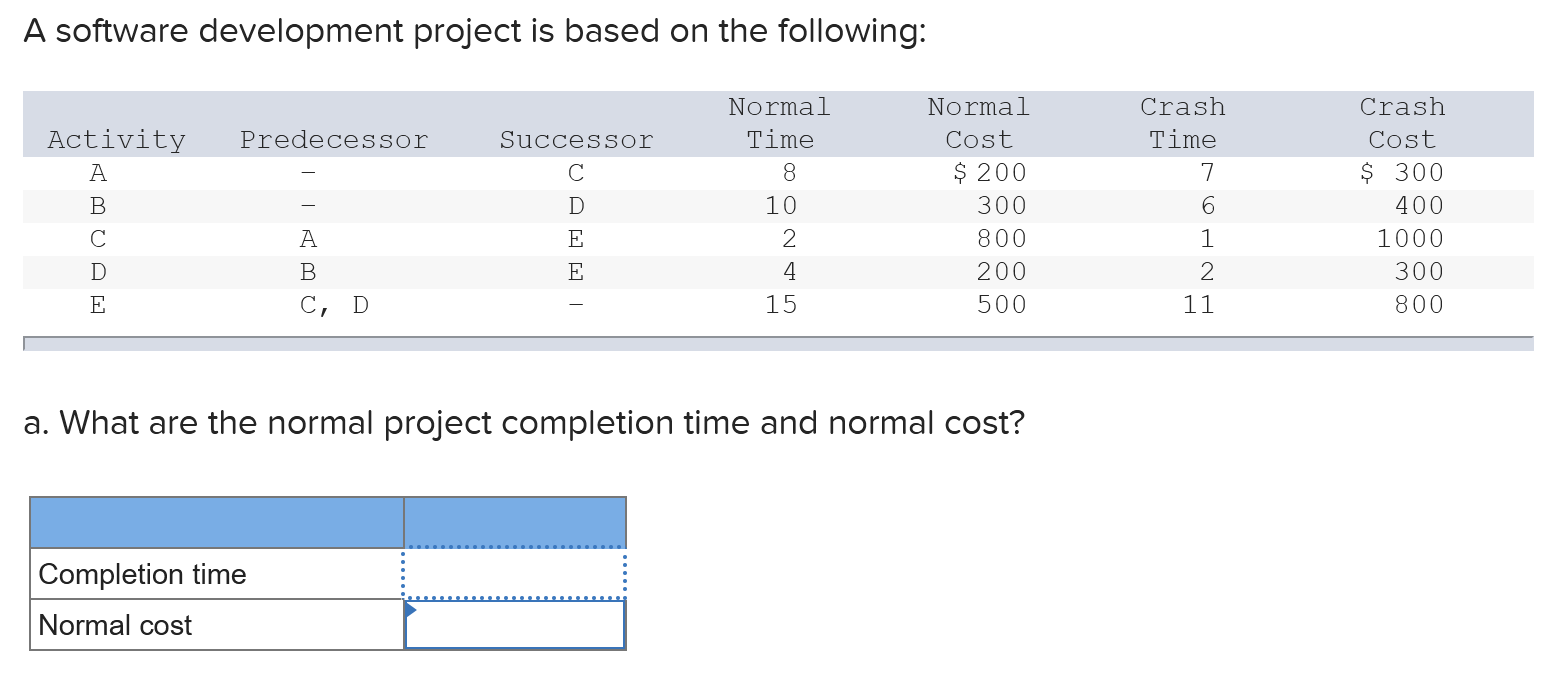
Task: Select the Normal cost answer field
Action: 513,623
